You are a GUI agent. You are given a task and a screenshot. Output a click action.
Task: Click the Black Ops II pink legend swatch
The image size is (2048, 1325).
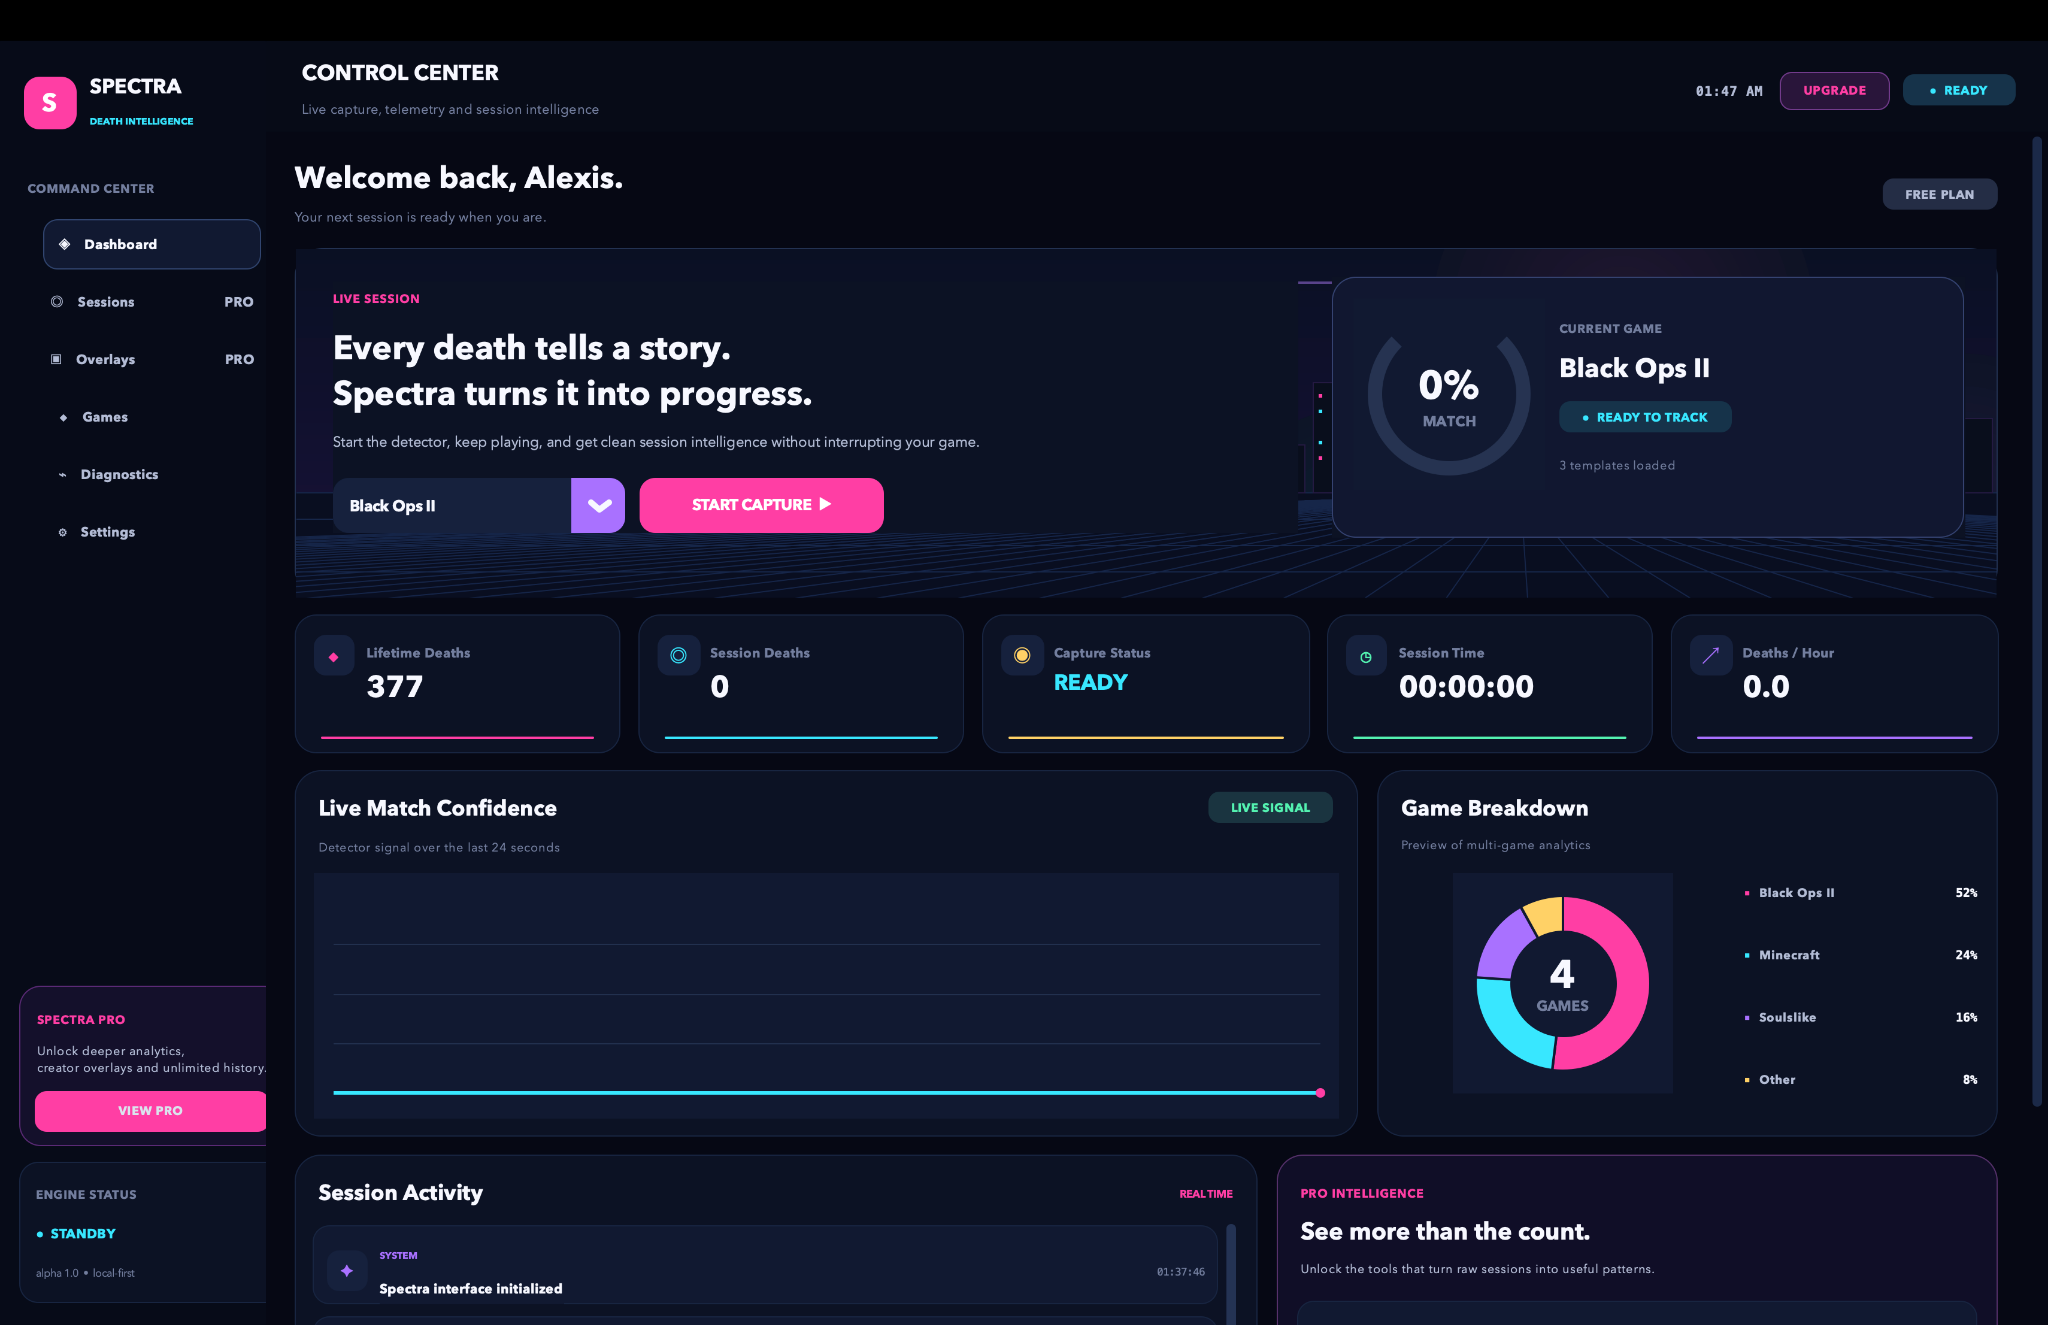coord(1747,893)
